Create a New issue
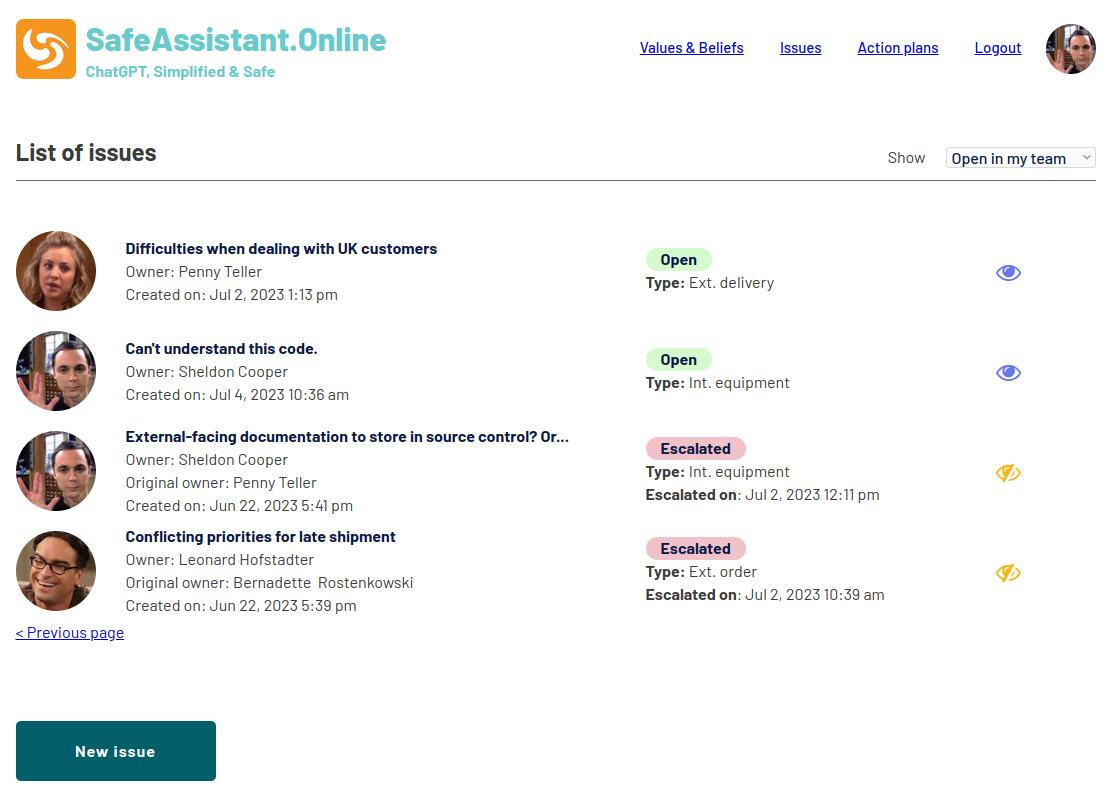This screenshot has height=801, width=1114. pyautogui.click(x=116, y=751)
